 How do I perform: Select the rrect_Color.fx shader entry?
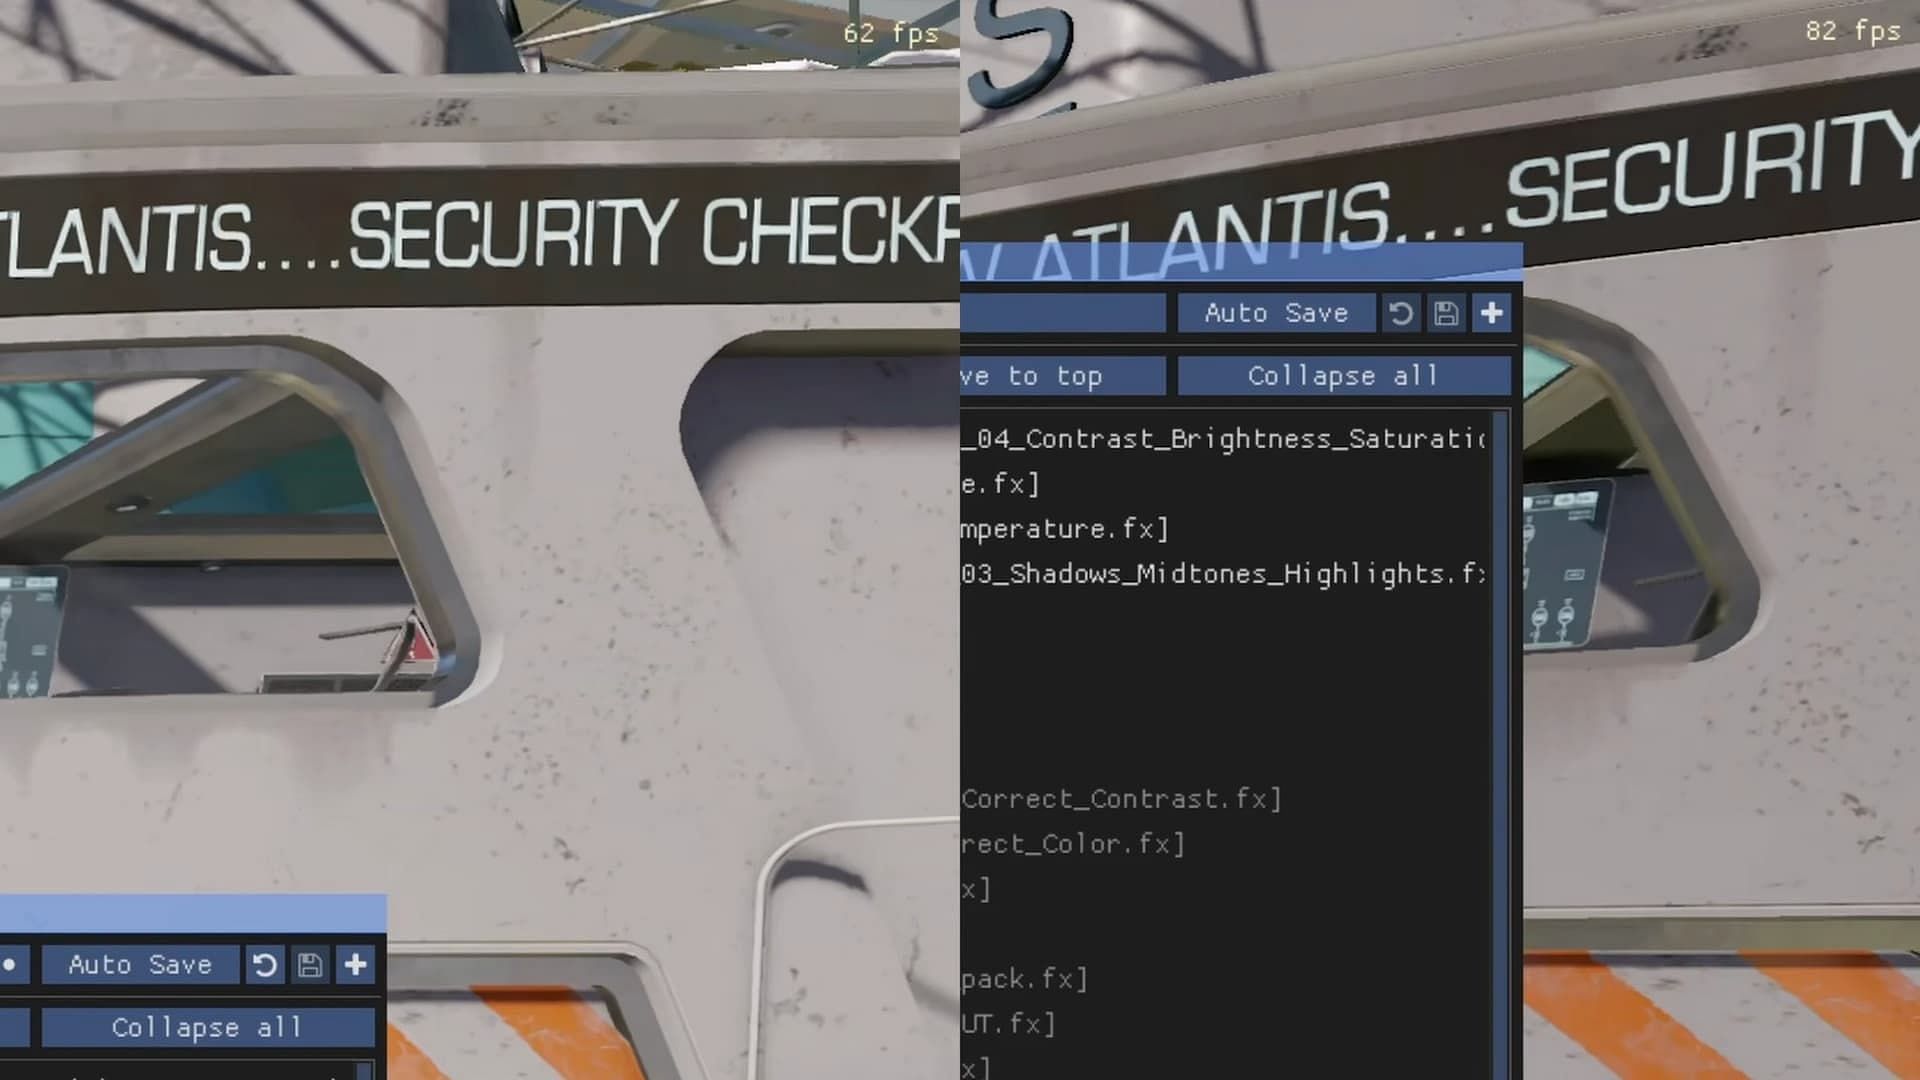pyautogui.click(x=1071, y=844)
